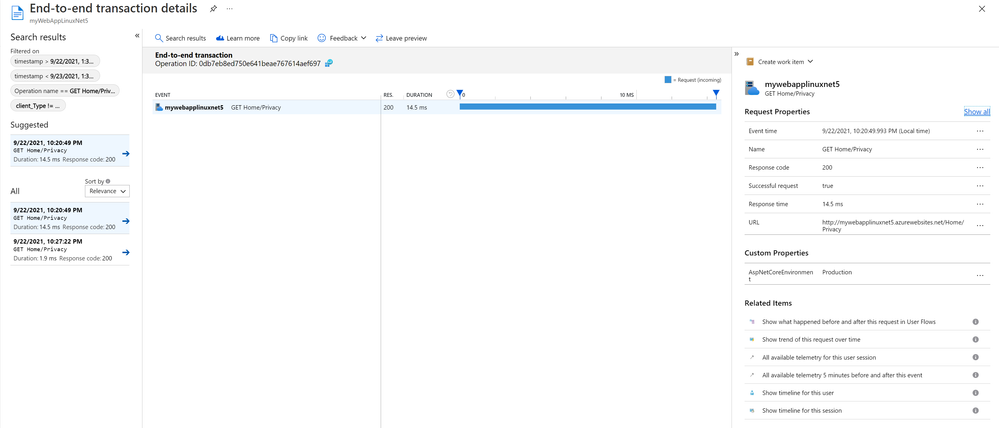Image resolution: width=999 pixels, height=428 pixels.
Task: Click info icon for timeline for this user
Action: (975, 393)
